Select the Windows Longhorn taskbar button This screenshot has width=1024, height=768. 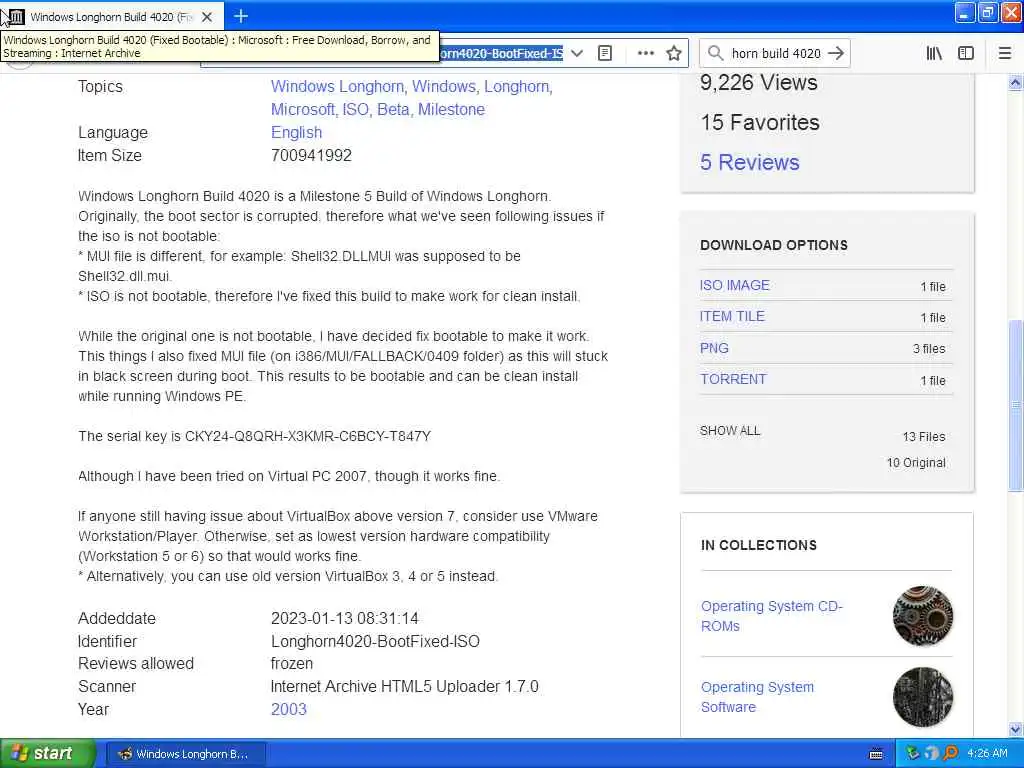pyautogui.click(x=186, y=754)
